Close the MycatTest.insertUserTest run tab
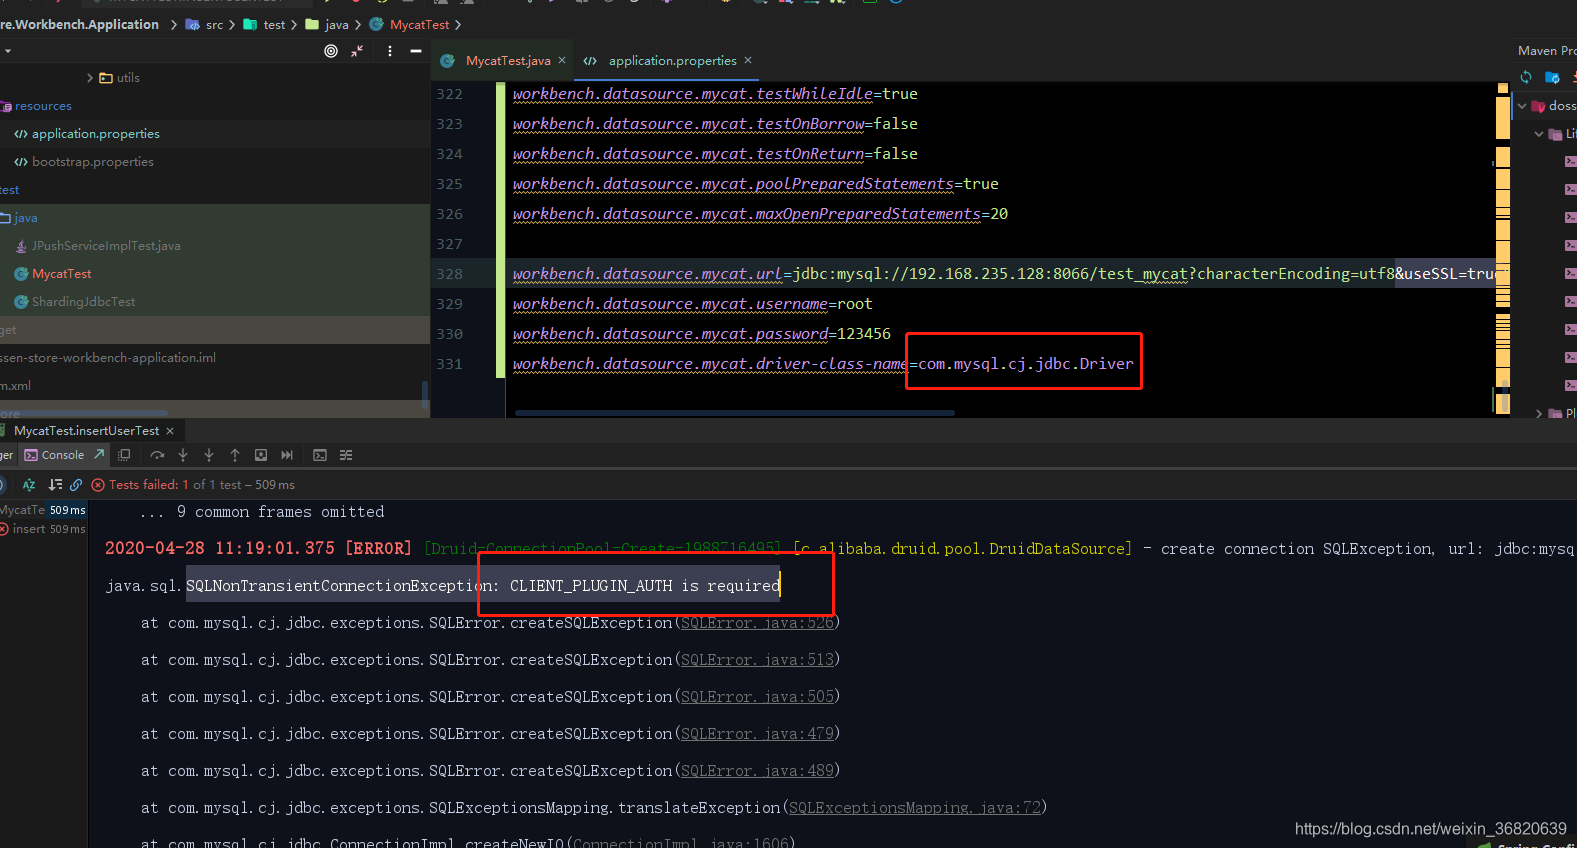 pos(170,431)
